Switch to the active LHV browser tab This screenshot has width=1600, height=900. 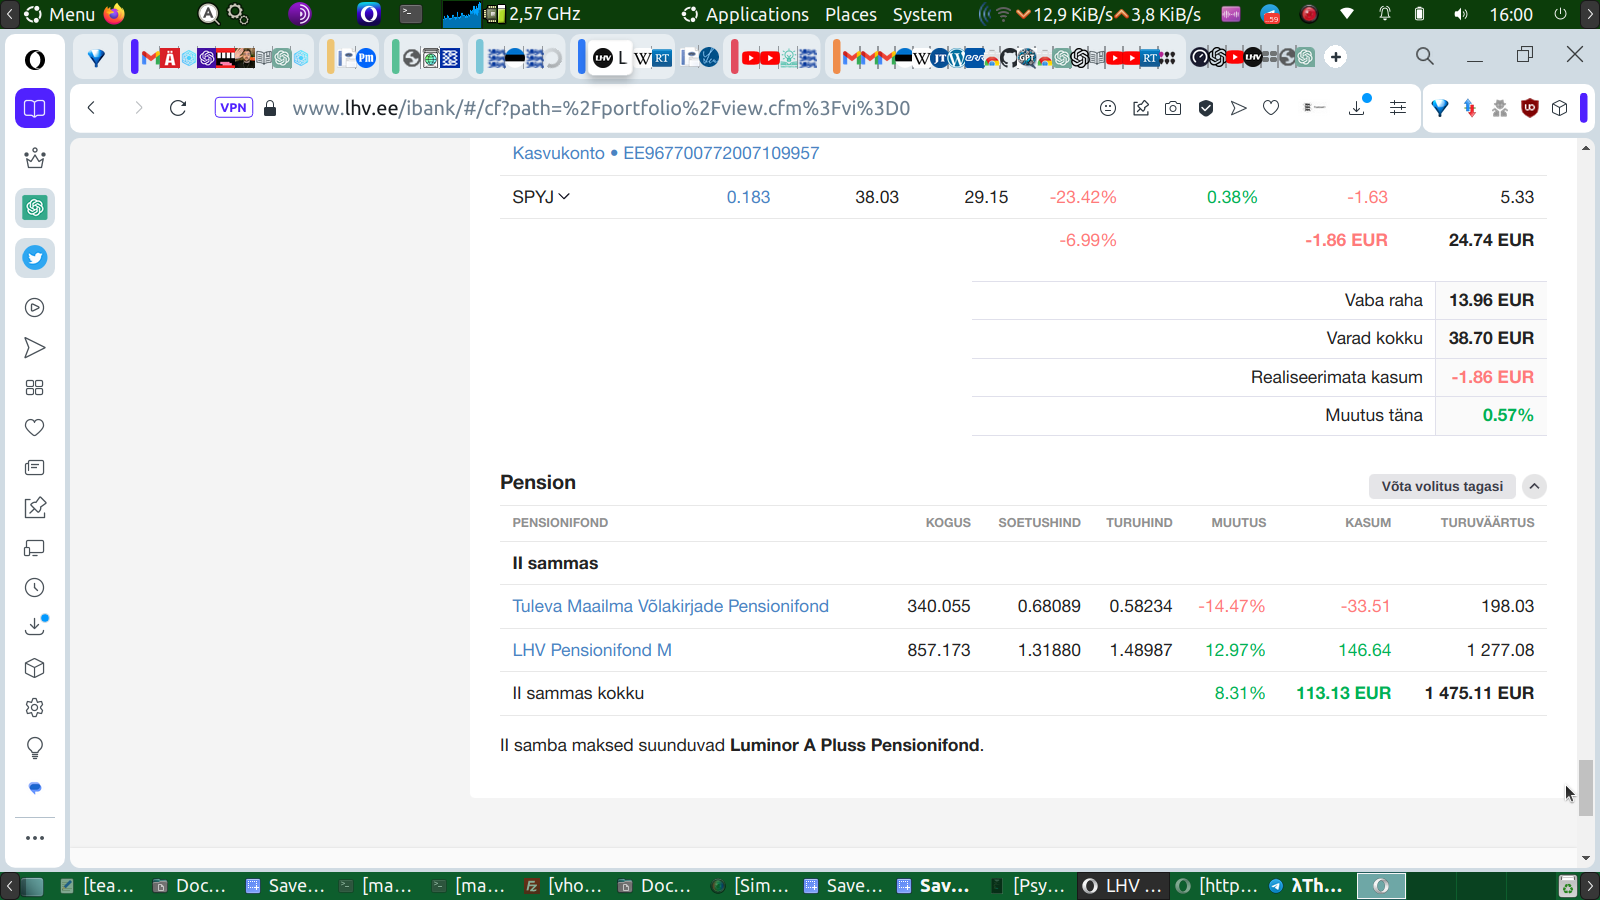pyautogui.click(x=609, y=57)
